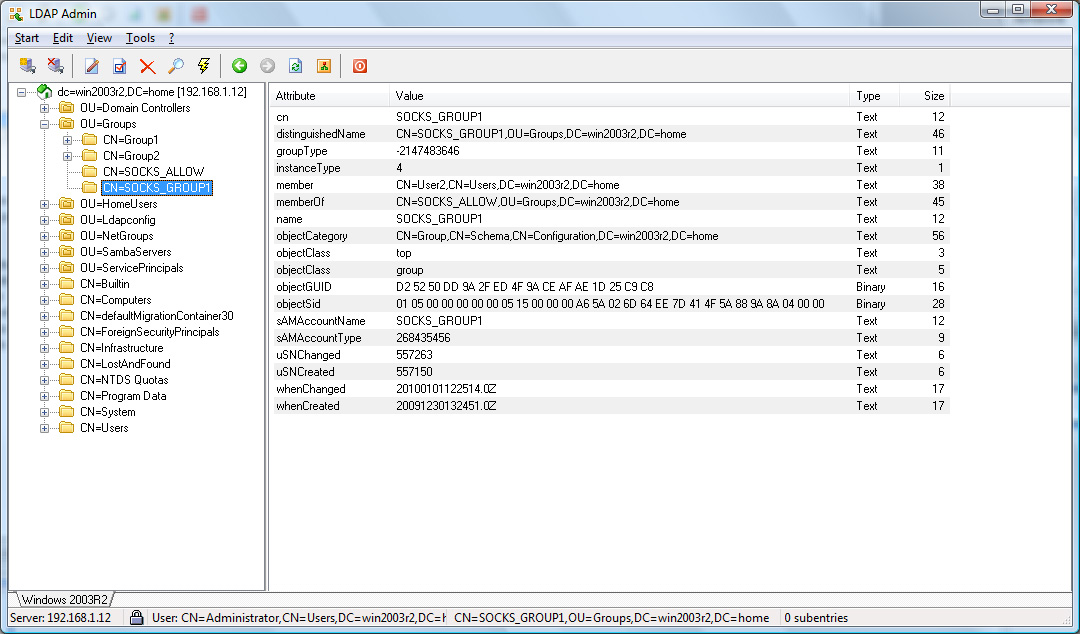Select CN=Infrastructure in the tree
The image size is (1080, 634).
(x=121, y=348)
